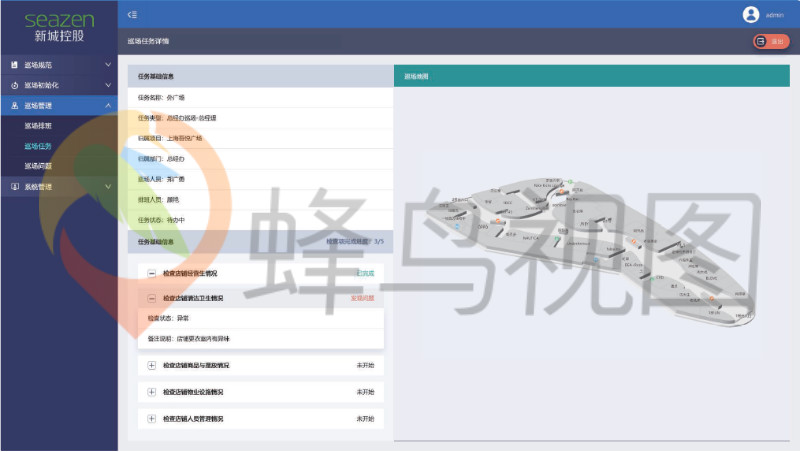Expand the 检查店铺商品与摆放情况 row plus icon
Viewport: 800px width, 452px height.
click(152, 365)
